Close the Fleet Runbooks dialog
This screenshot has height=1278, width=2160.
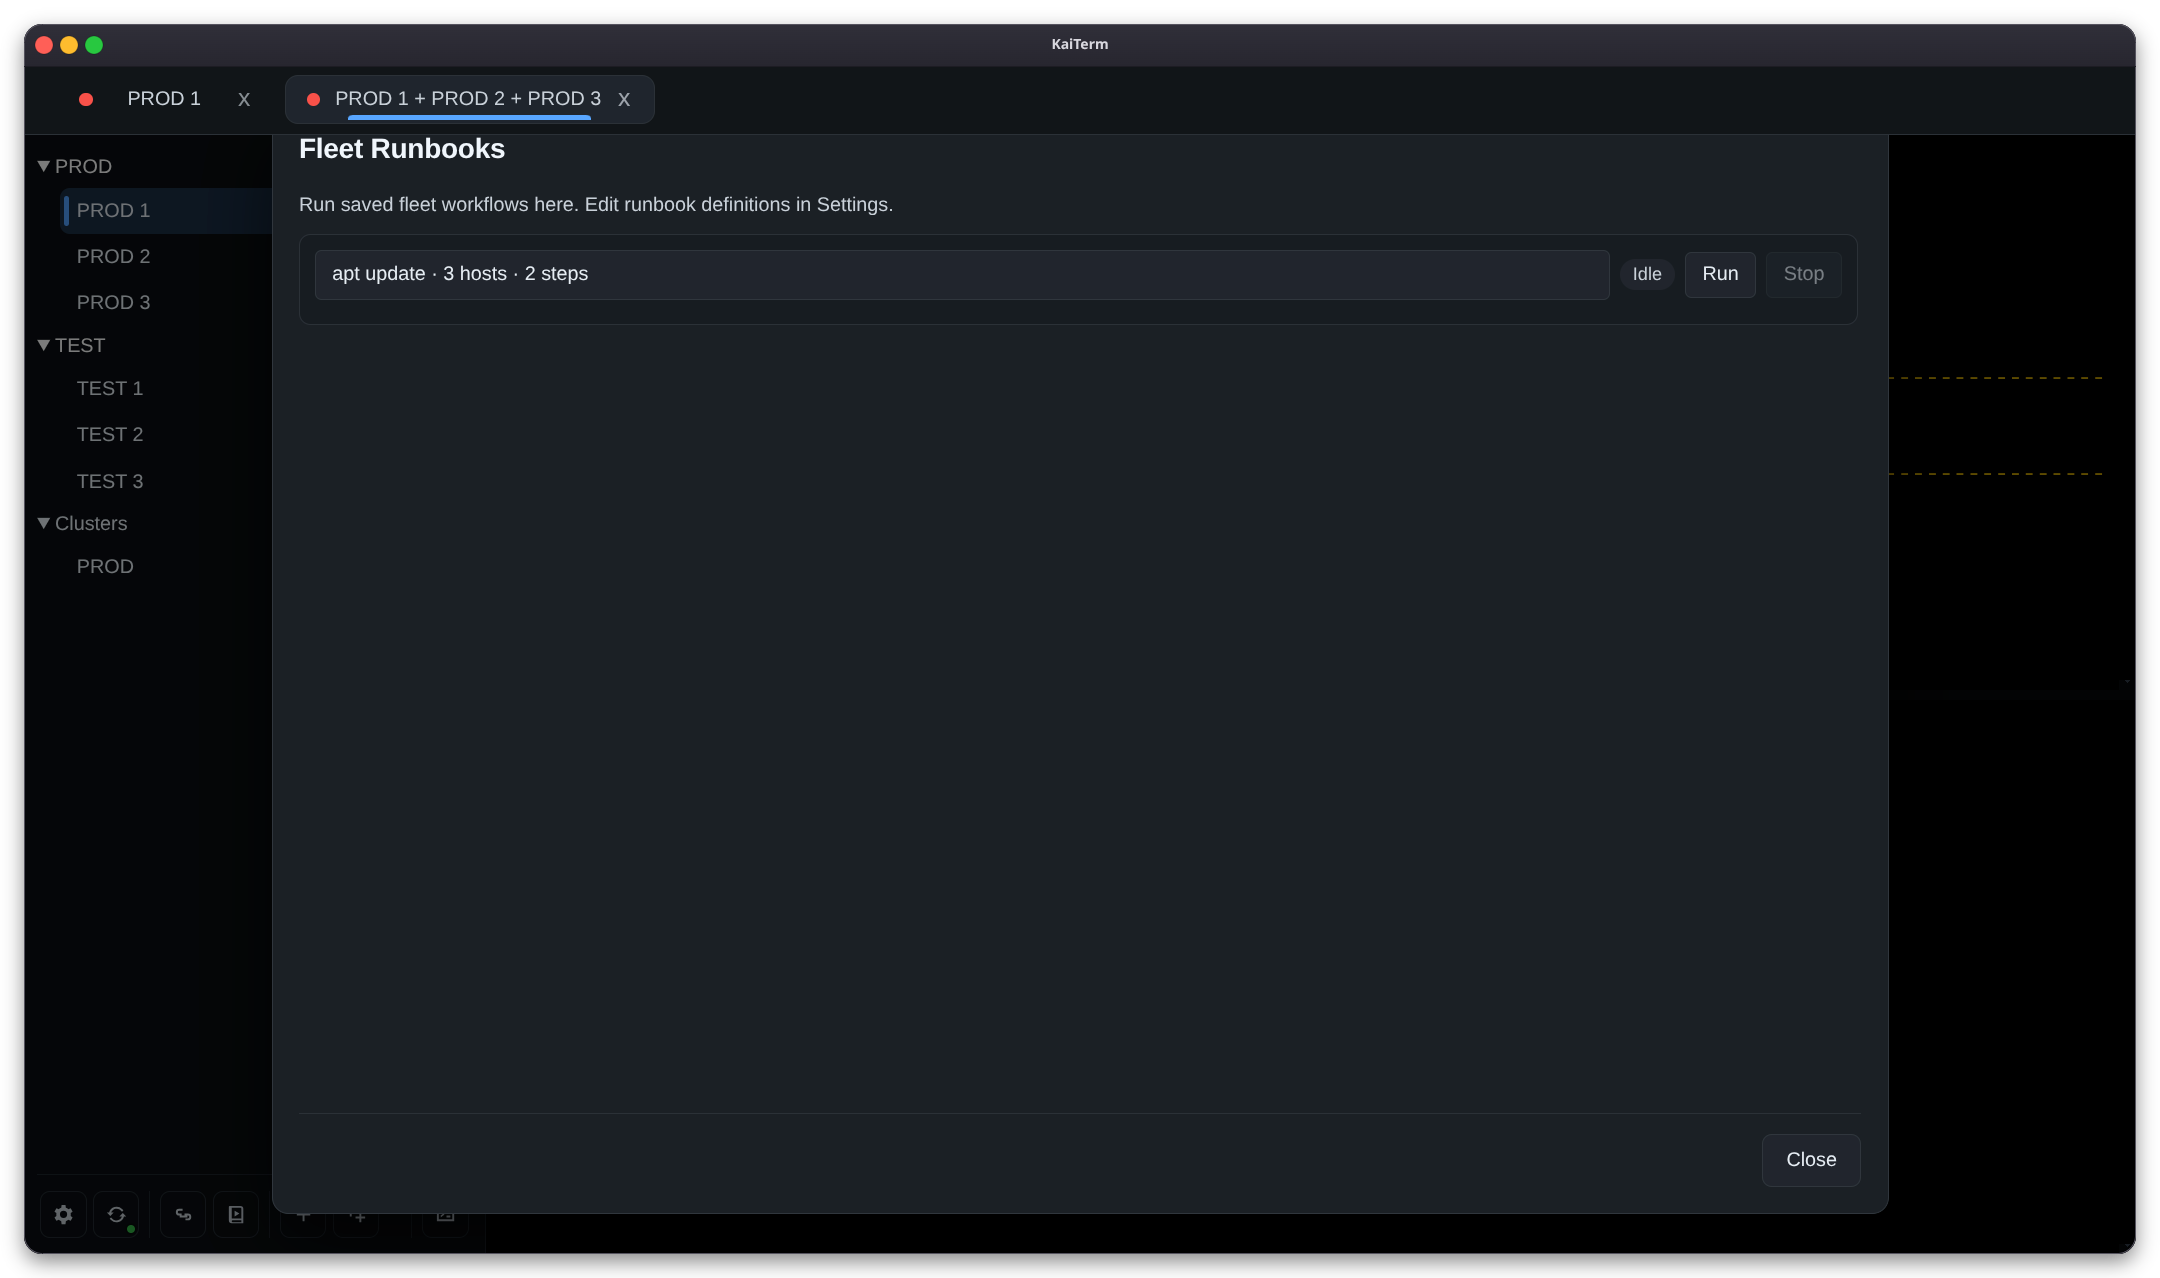[x=1811, y=1160]
